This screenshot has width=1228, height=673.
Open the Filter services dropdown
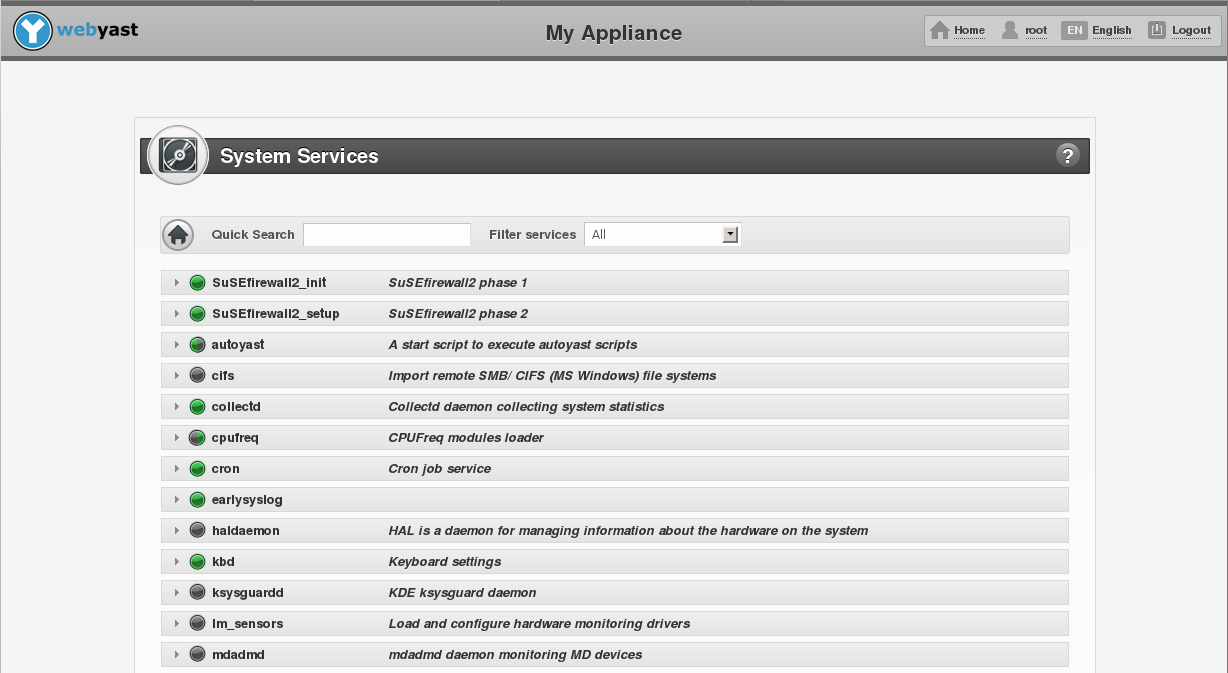(731, 233)
